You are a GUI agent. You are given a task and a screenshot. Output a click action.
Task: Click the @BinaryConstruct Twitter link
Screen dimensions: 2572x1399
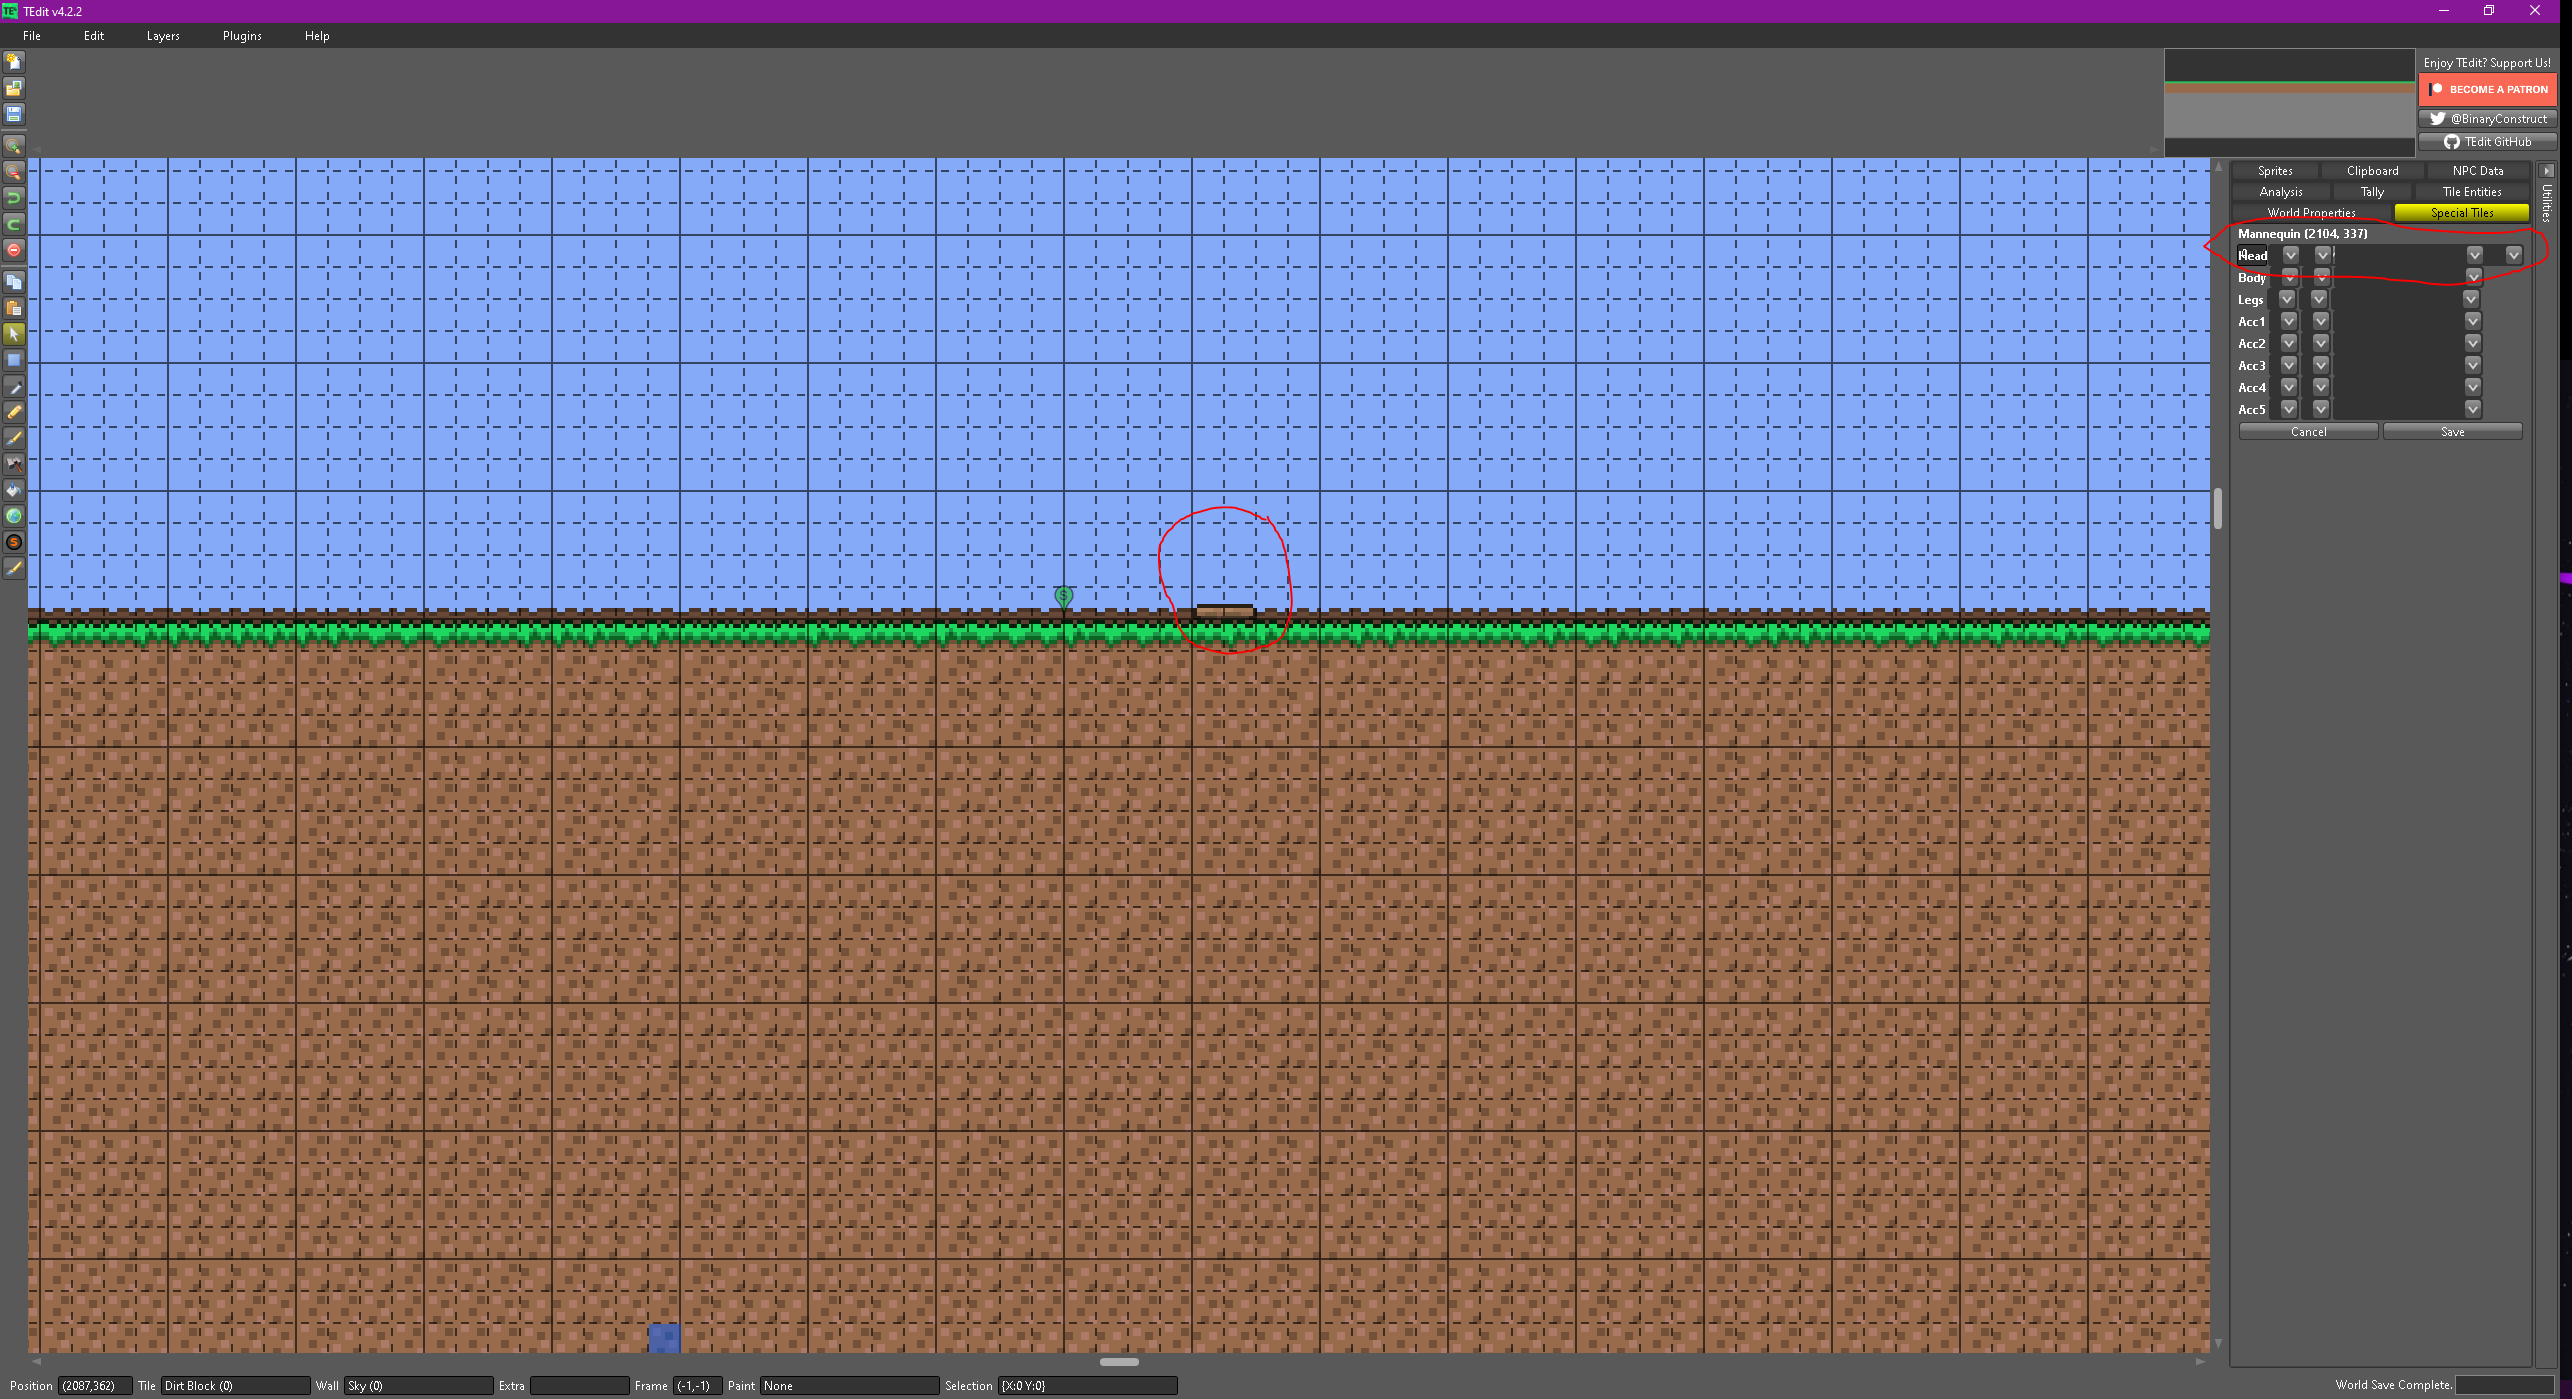pyautogui.click(x=2488, y=118)
